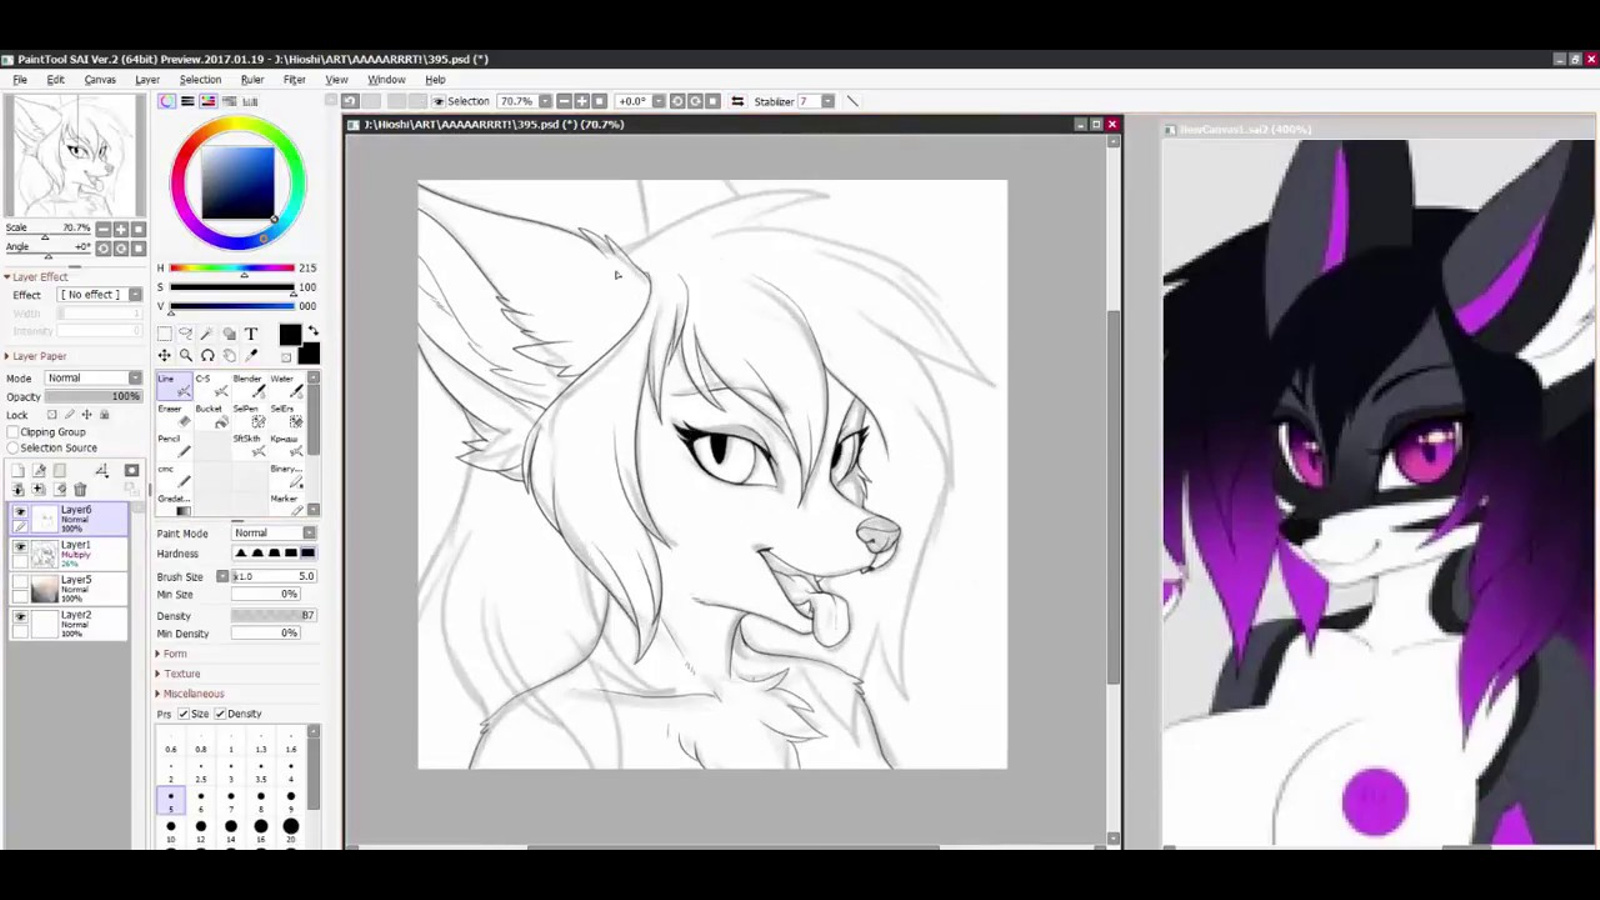This screenshot has height=900, width=1600.
Task: Click the Hue slider bar
Action: [x=232, y=268]
